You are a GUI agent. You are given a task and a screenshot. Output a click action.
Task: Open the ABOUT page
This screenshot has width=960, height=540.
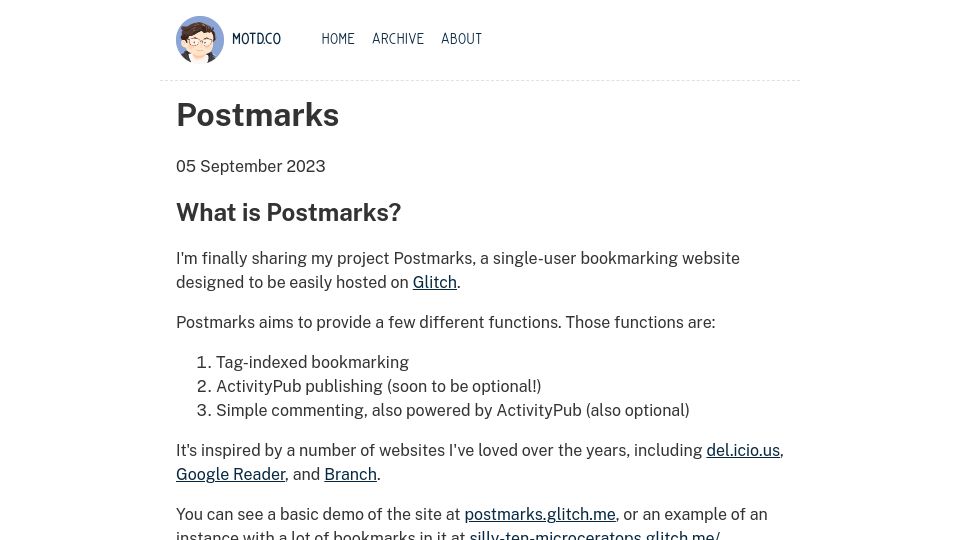coord(462,39)
